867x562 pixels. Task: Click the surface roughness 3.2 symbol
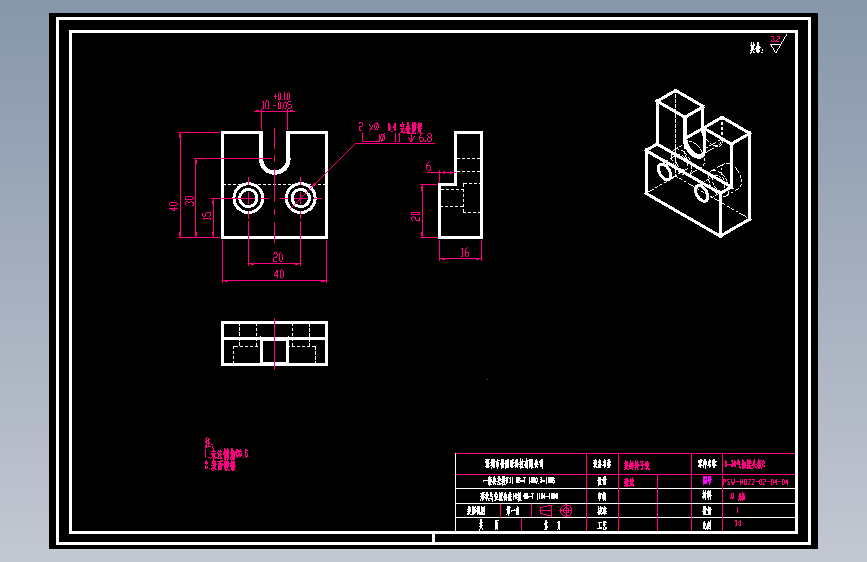(778, 44)
